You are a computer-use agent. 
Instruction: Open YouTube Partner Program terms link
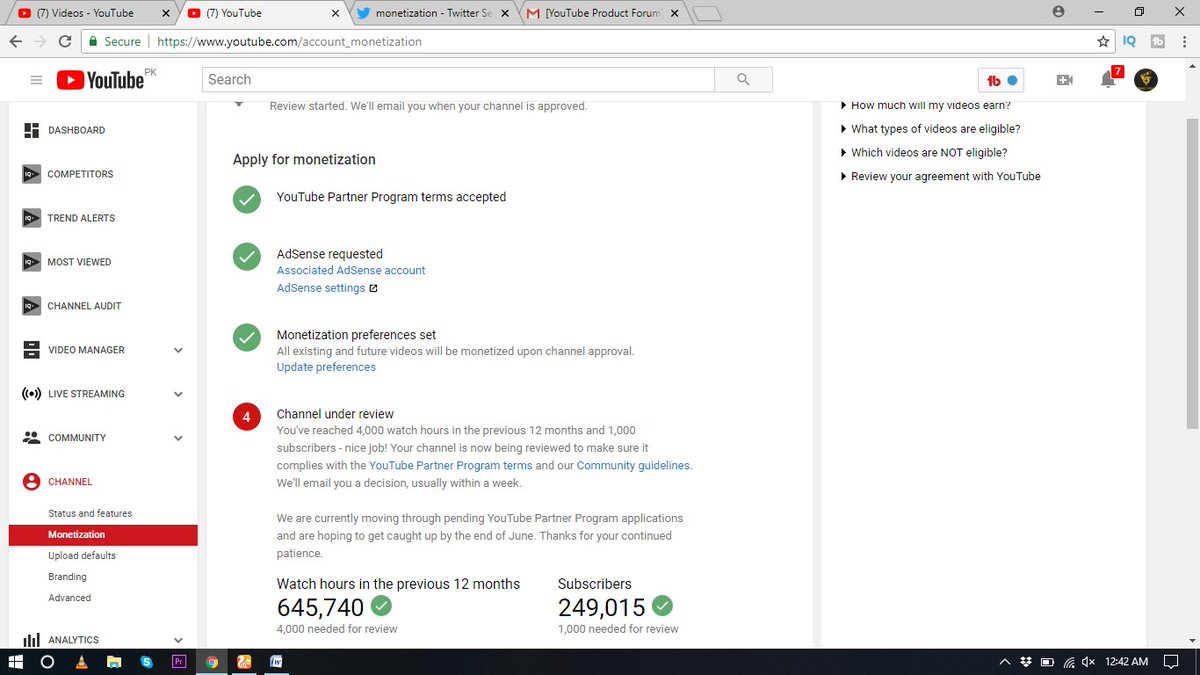point(450,466)
